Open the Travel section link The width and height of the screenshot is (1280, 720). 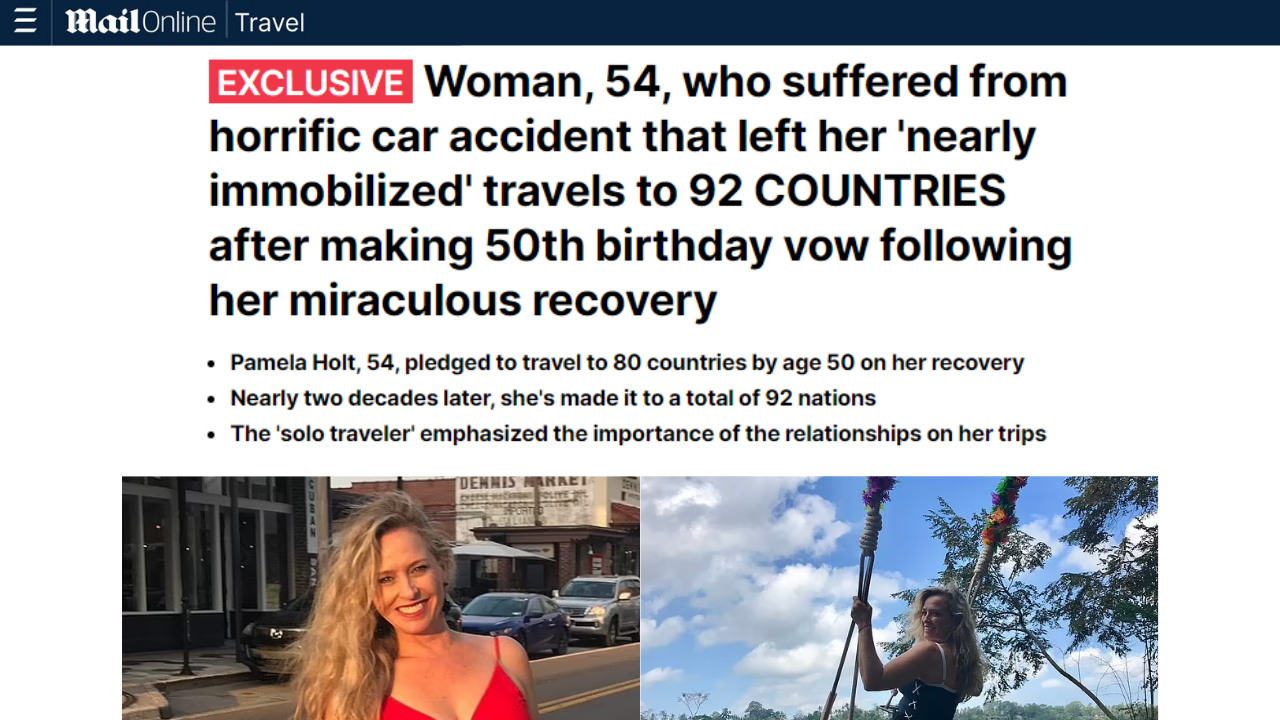coord(270,22)
